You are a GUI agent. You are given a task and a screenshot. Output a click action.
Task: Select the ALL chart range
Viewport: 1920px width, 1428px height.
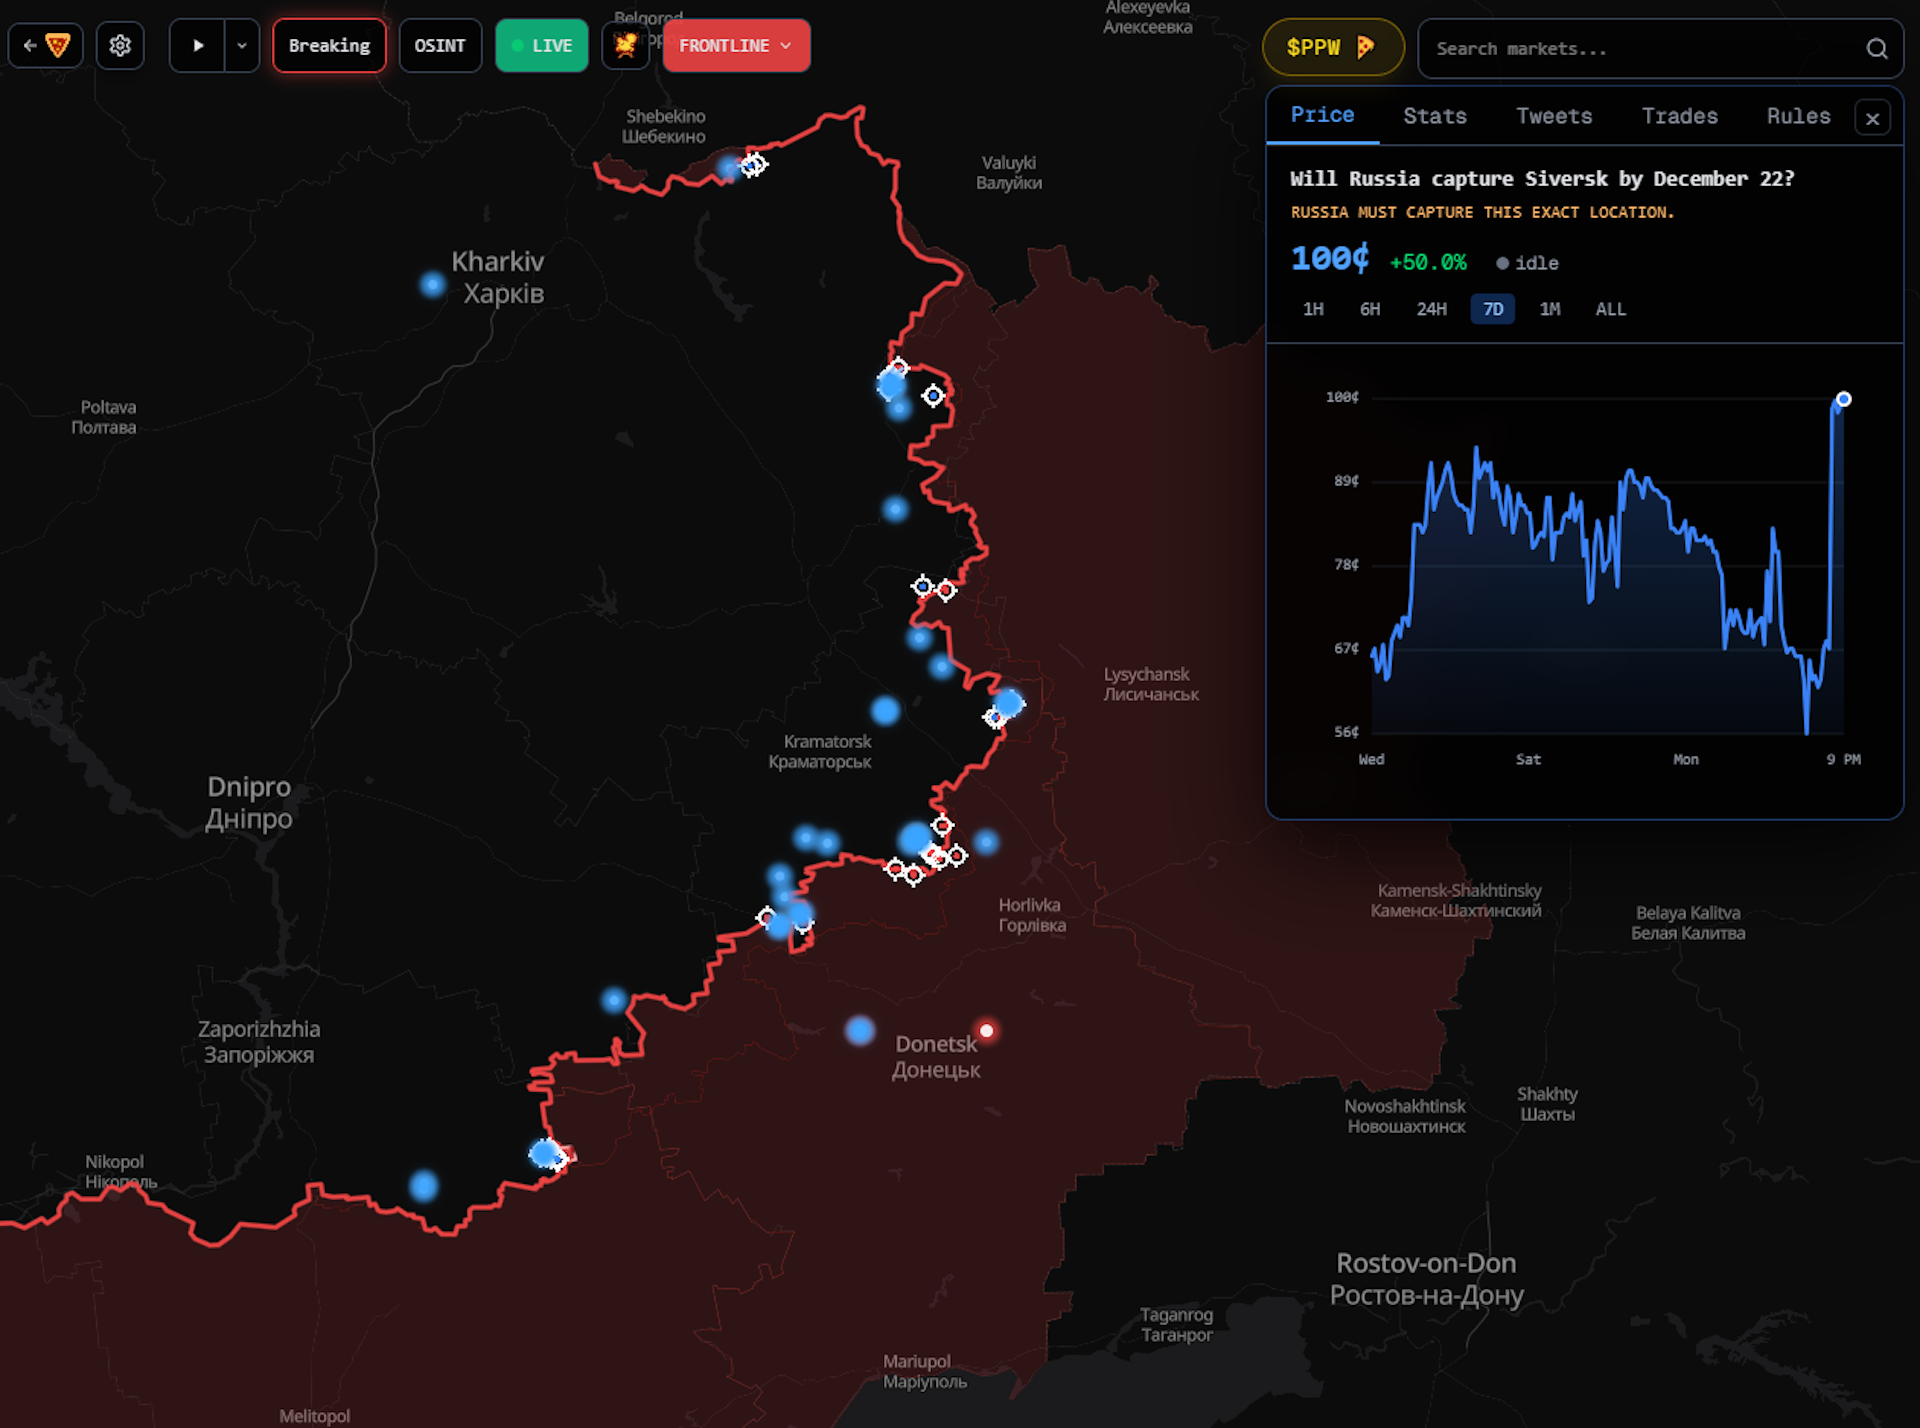tap(1610, 309)
